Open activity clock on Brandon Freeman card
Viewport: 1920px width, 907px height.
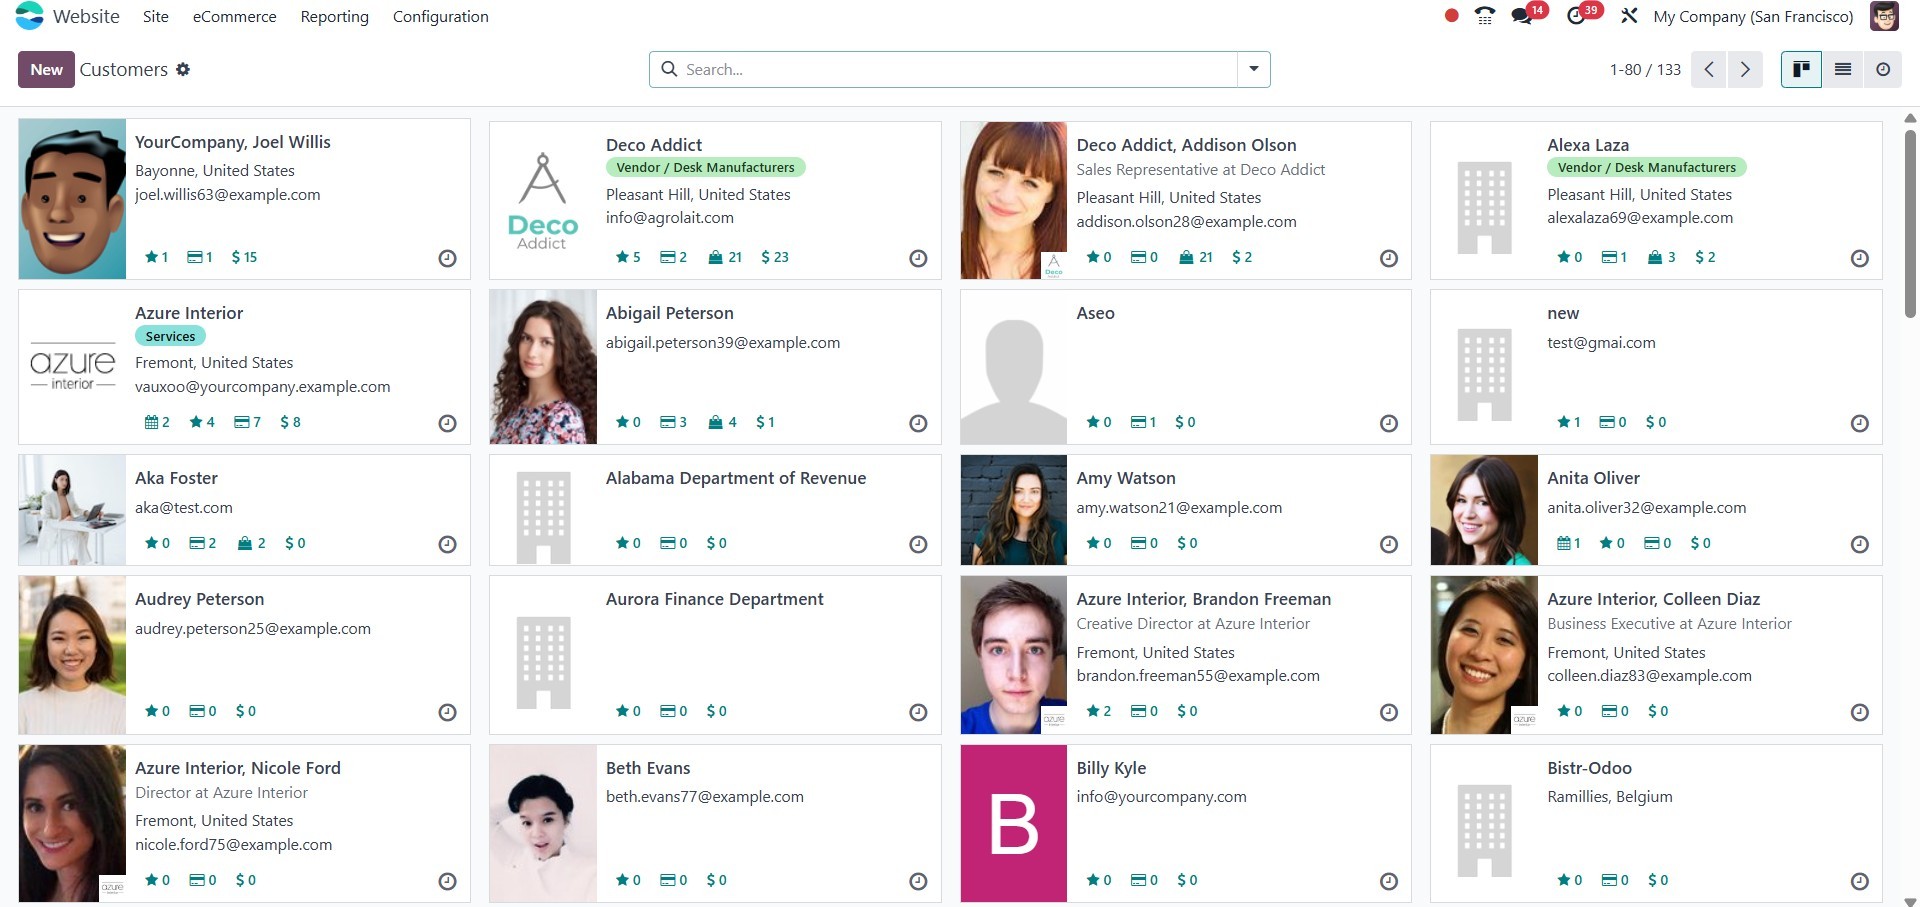click(1389, 713)
